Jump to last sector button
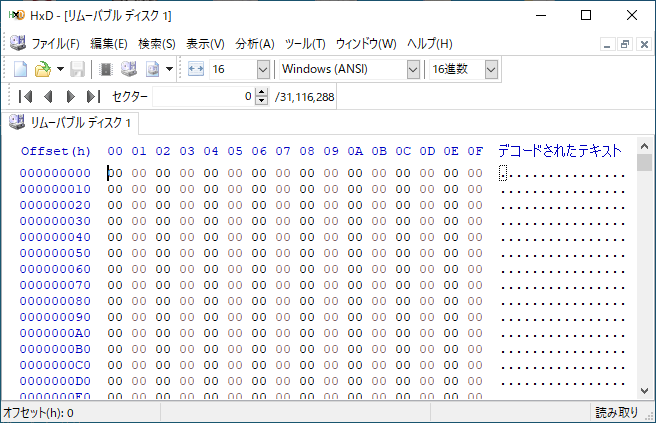Viewport: 656px width, 423px height. pyautogui.click(x=93, y=97)
